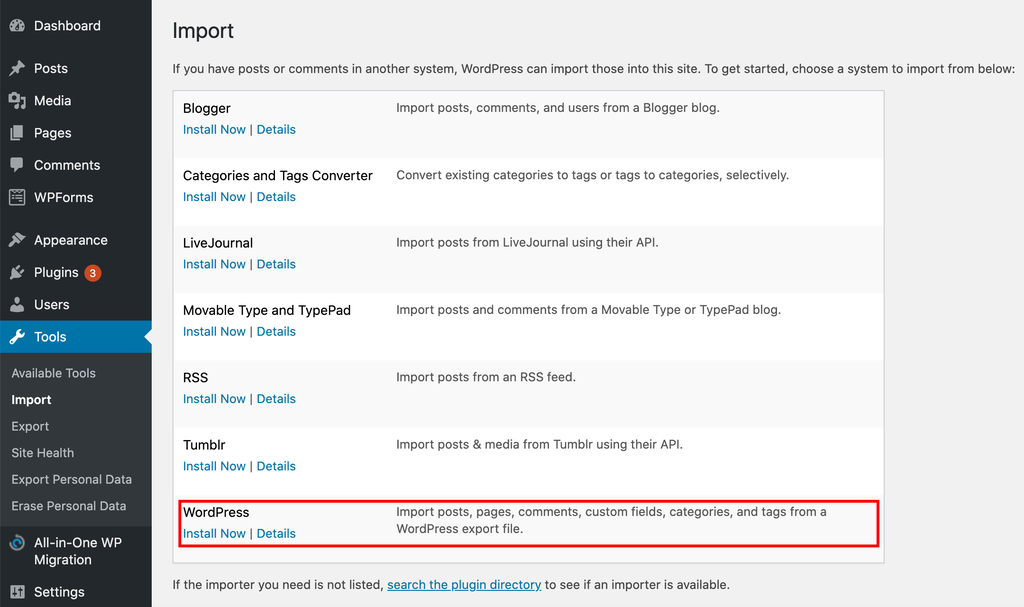Click the Plugins plug icon

[18, 271]
